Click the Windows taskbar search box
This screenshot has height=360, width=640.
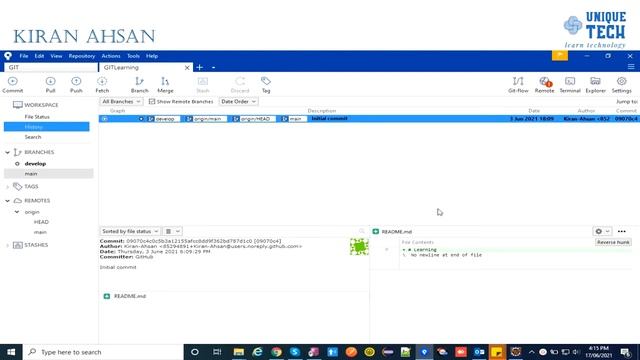click(103, 352)
